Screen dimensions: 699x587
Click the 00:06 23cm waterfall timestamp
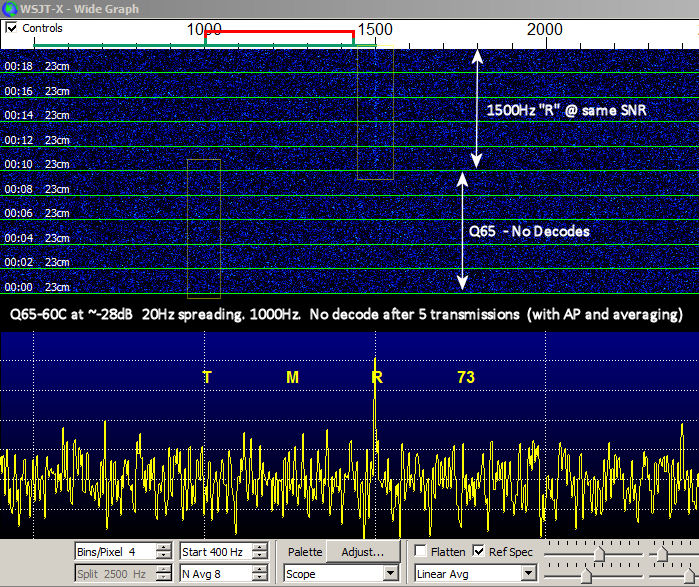coord(37,213)
